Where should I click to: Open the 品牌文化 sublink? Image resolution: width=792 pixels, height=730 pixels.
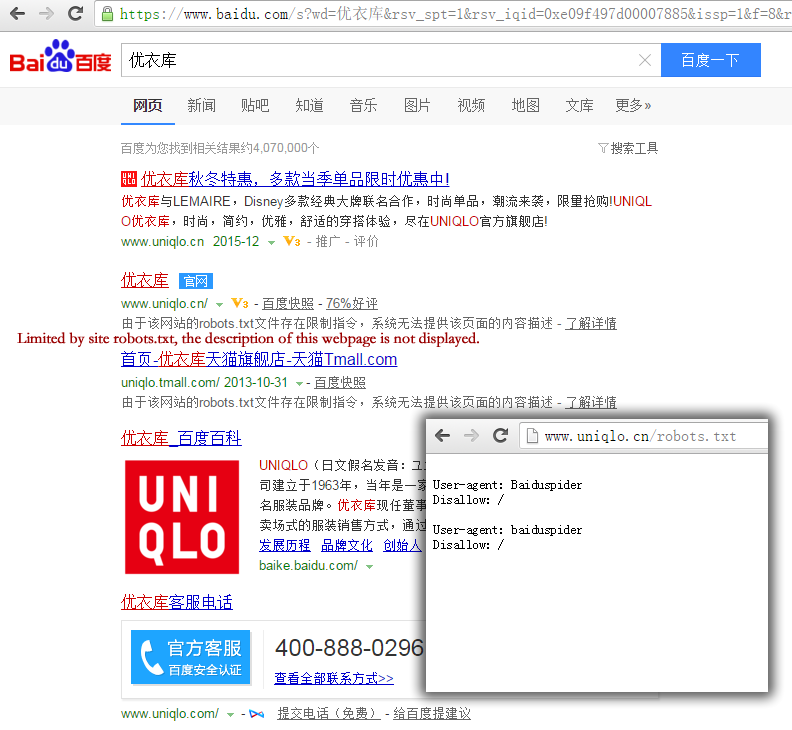(x=347, y=545)
